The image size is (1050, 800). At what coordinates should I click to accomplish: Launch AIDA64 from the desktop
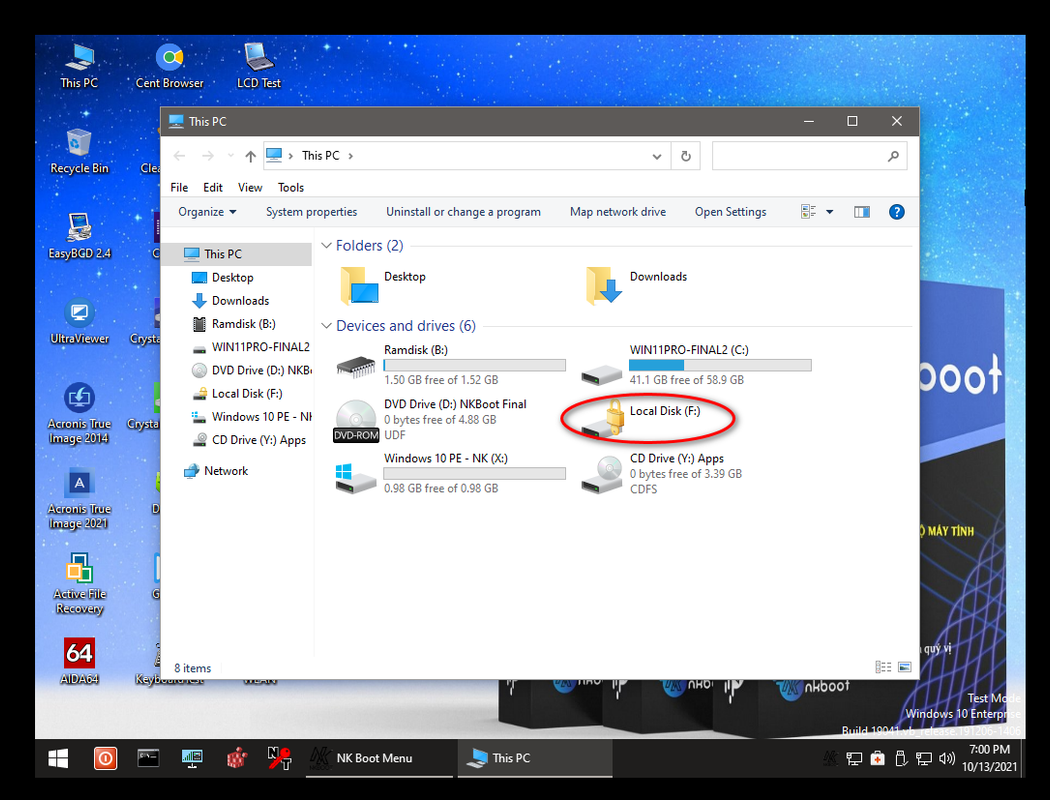pos(79,661)
